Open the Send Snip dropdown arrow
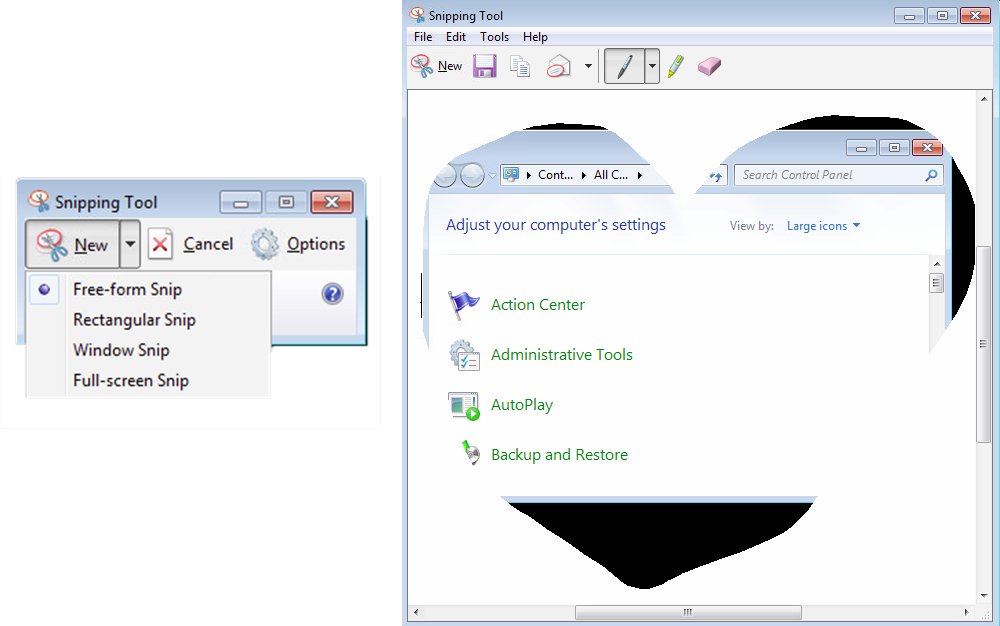The image size is (1000, 626). pos(588,66)
